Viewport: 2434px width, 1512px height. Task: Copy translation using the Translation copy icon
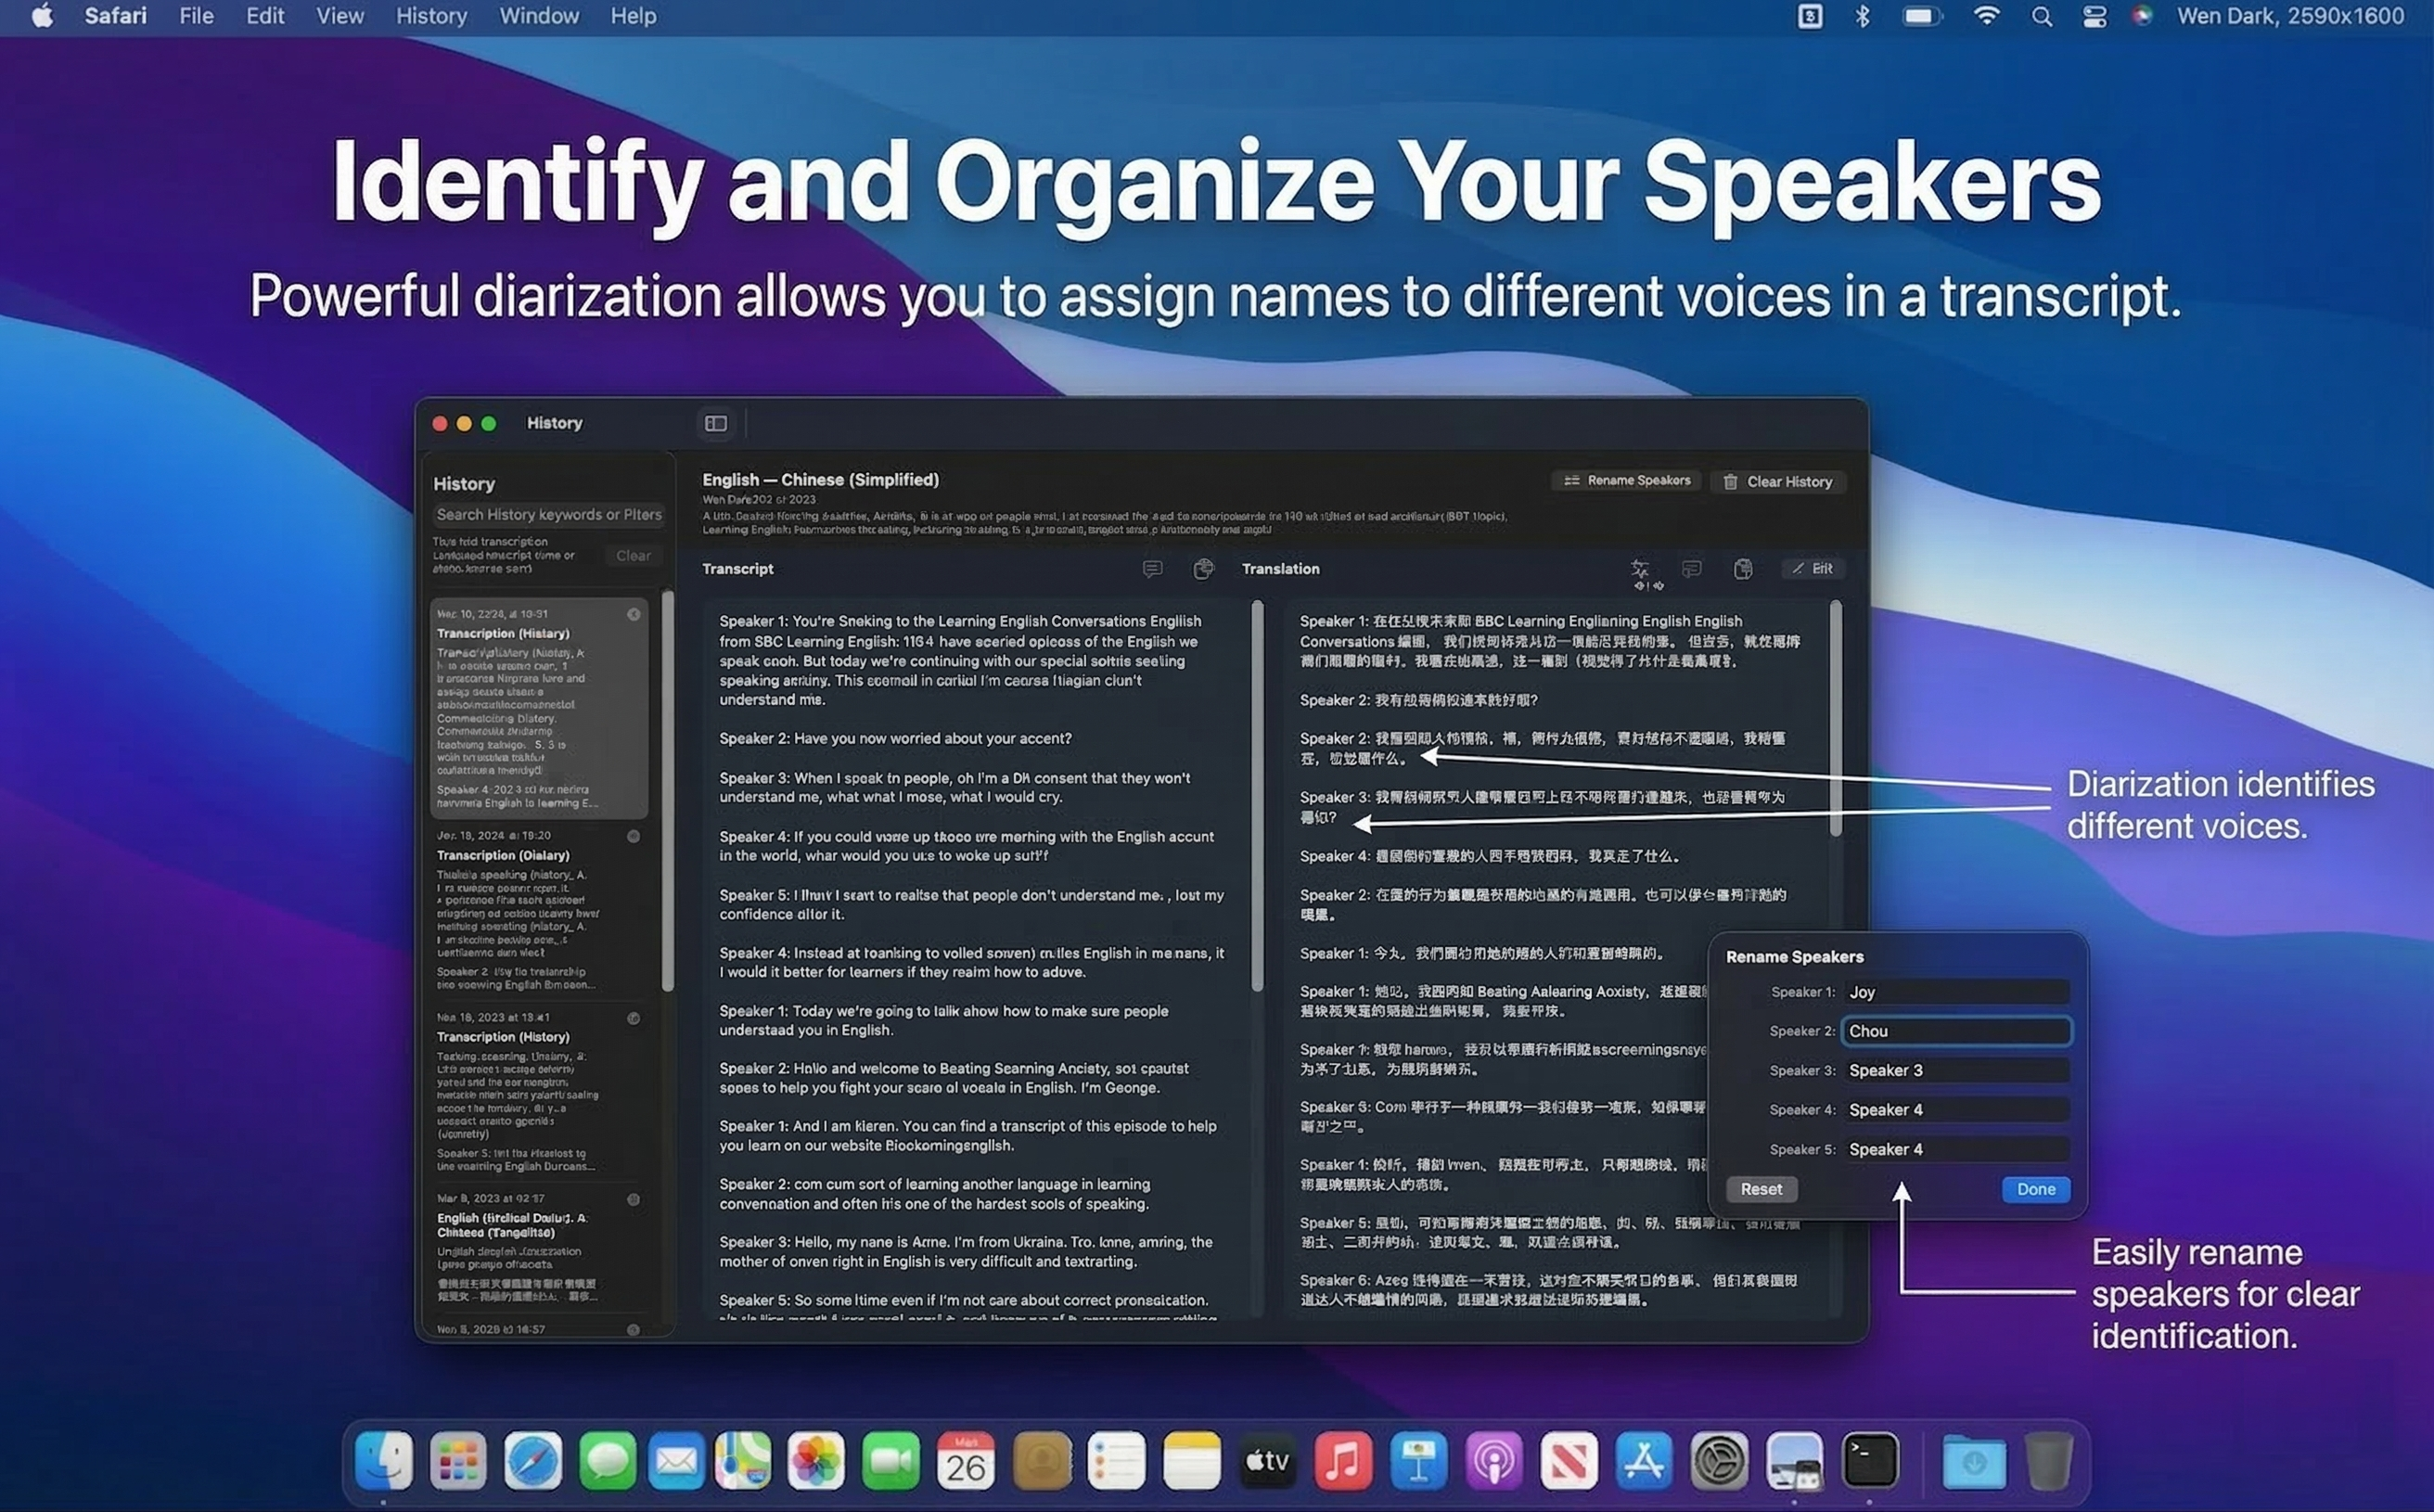1742,569
